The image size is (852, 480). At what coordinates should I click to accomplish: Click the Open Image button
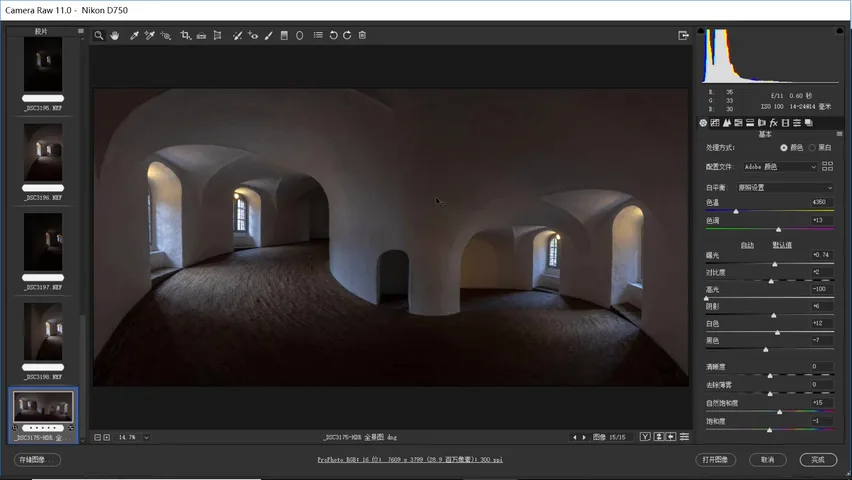coord(715,460)
